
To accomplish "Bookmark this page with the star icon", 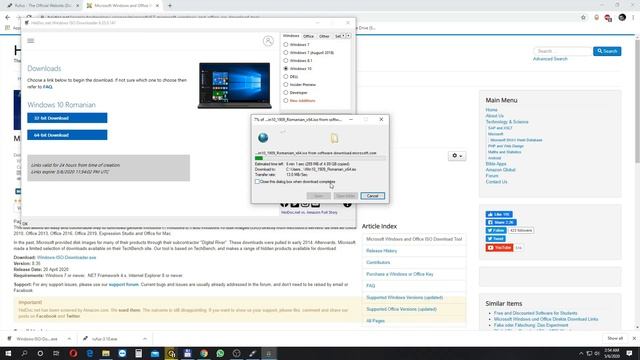I will (x=583, y=18).
